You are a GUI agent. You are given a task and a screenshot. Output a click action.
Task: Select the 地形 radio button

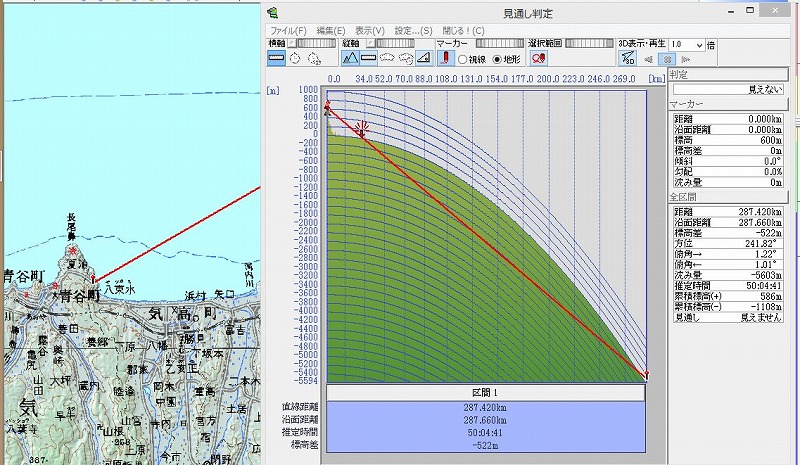tap(497, 60)
